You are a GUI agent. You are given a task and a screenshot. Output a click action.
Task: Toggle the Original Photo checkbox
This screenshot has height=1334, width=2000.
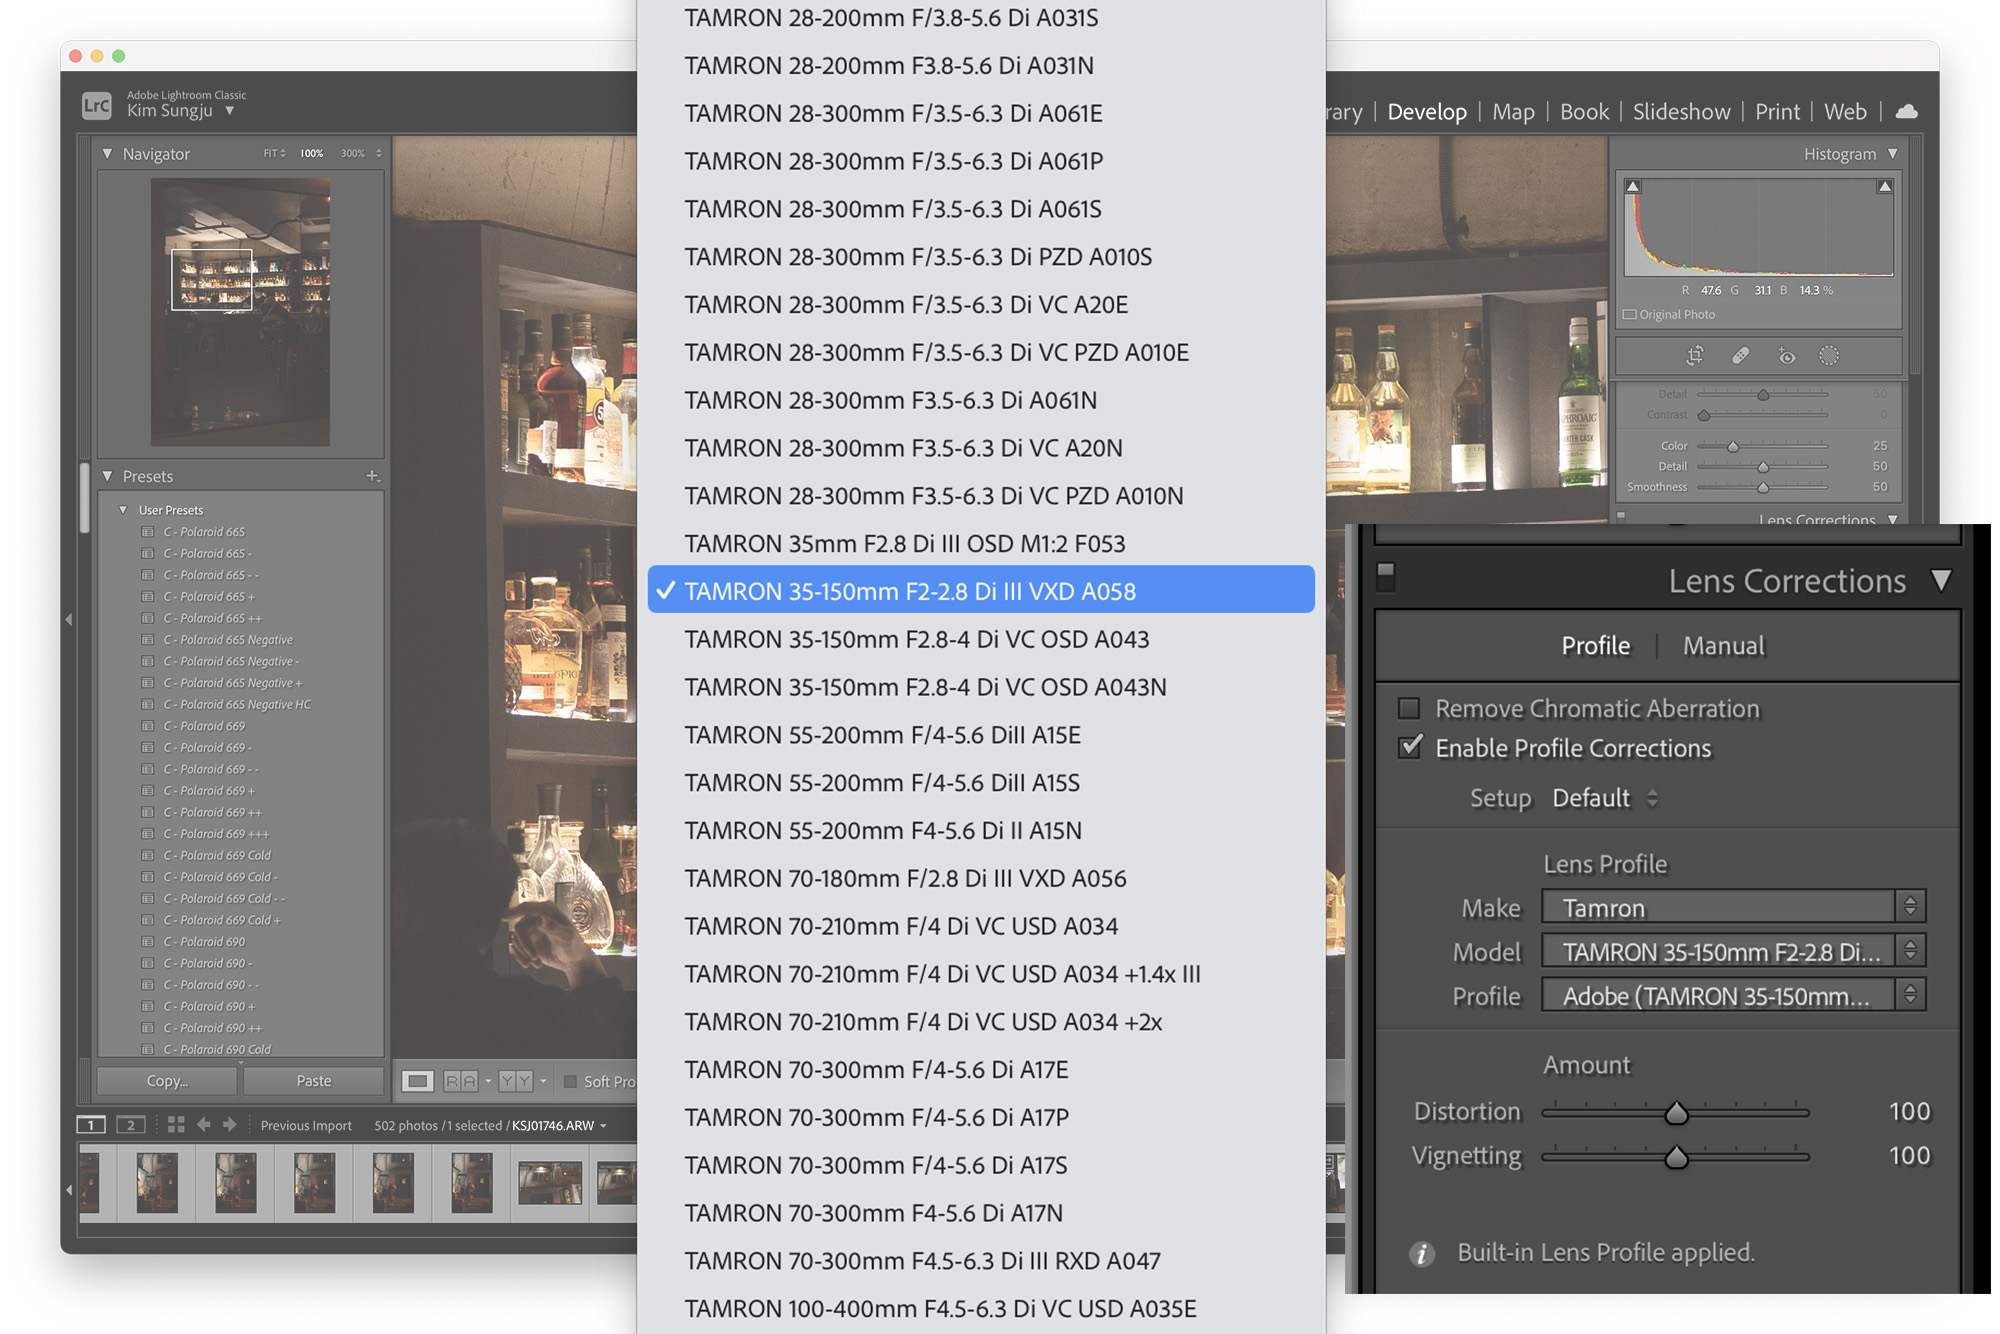pyautogui.click(x=1630, y=314)
